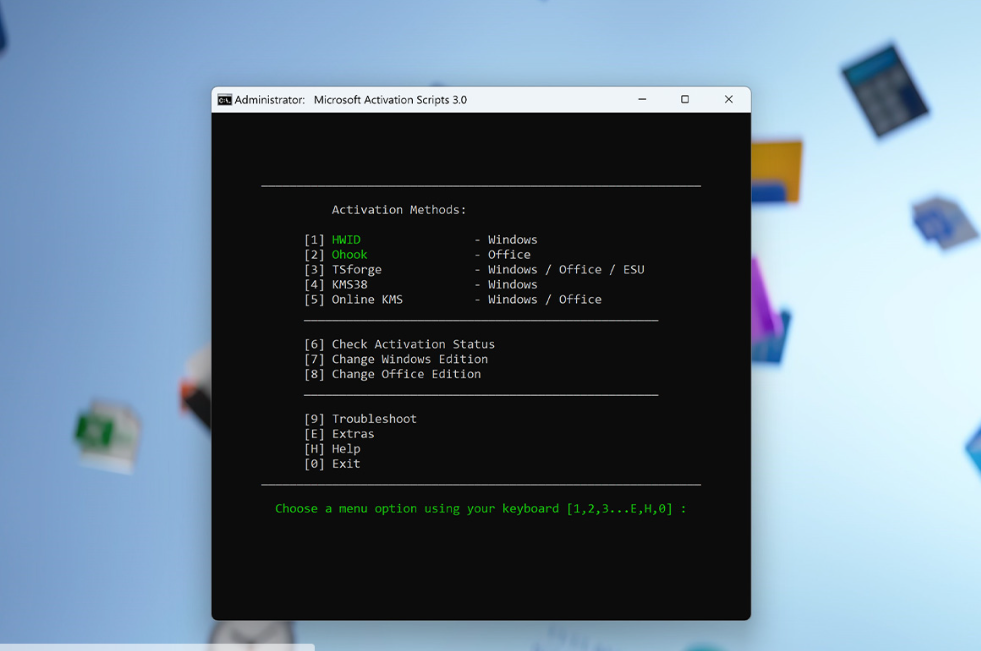Click the blurred calculator icon on desktop
This screenshot has height=651, width=981.
884,88
